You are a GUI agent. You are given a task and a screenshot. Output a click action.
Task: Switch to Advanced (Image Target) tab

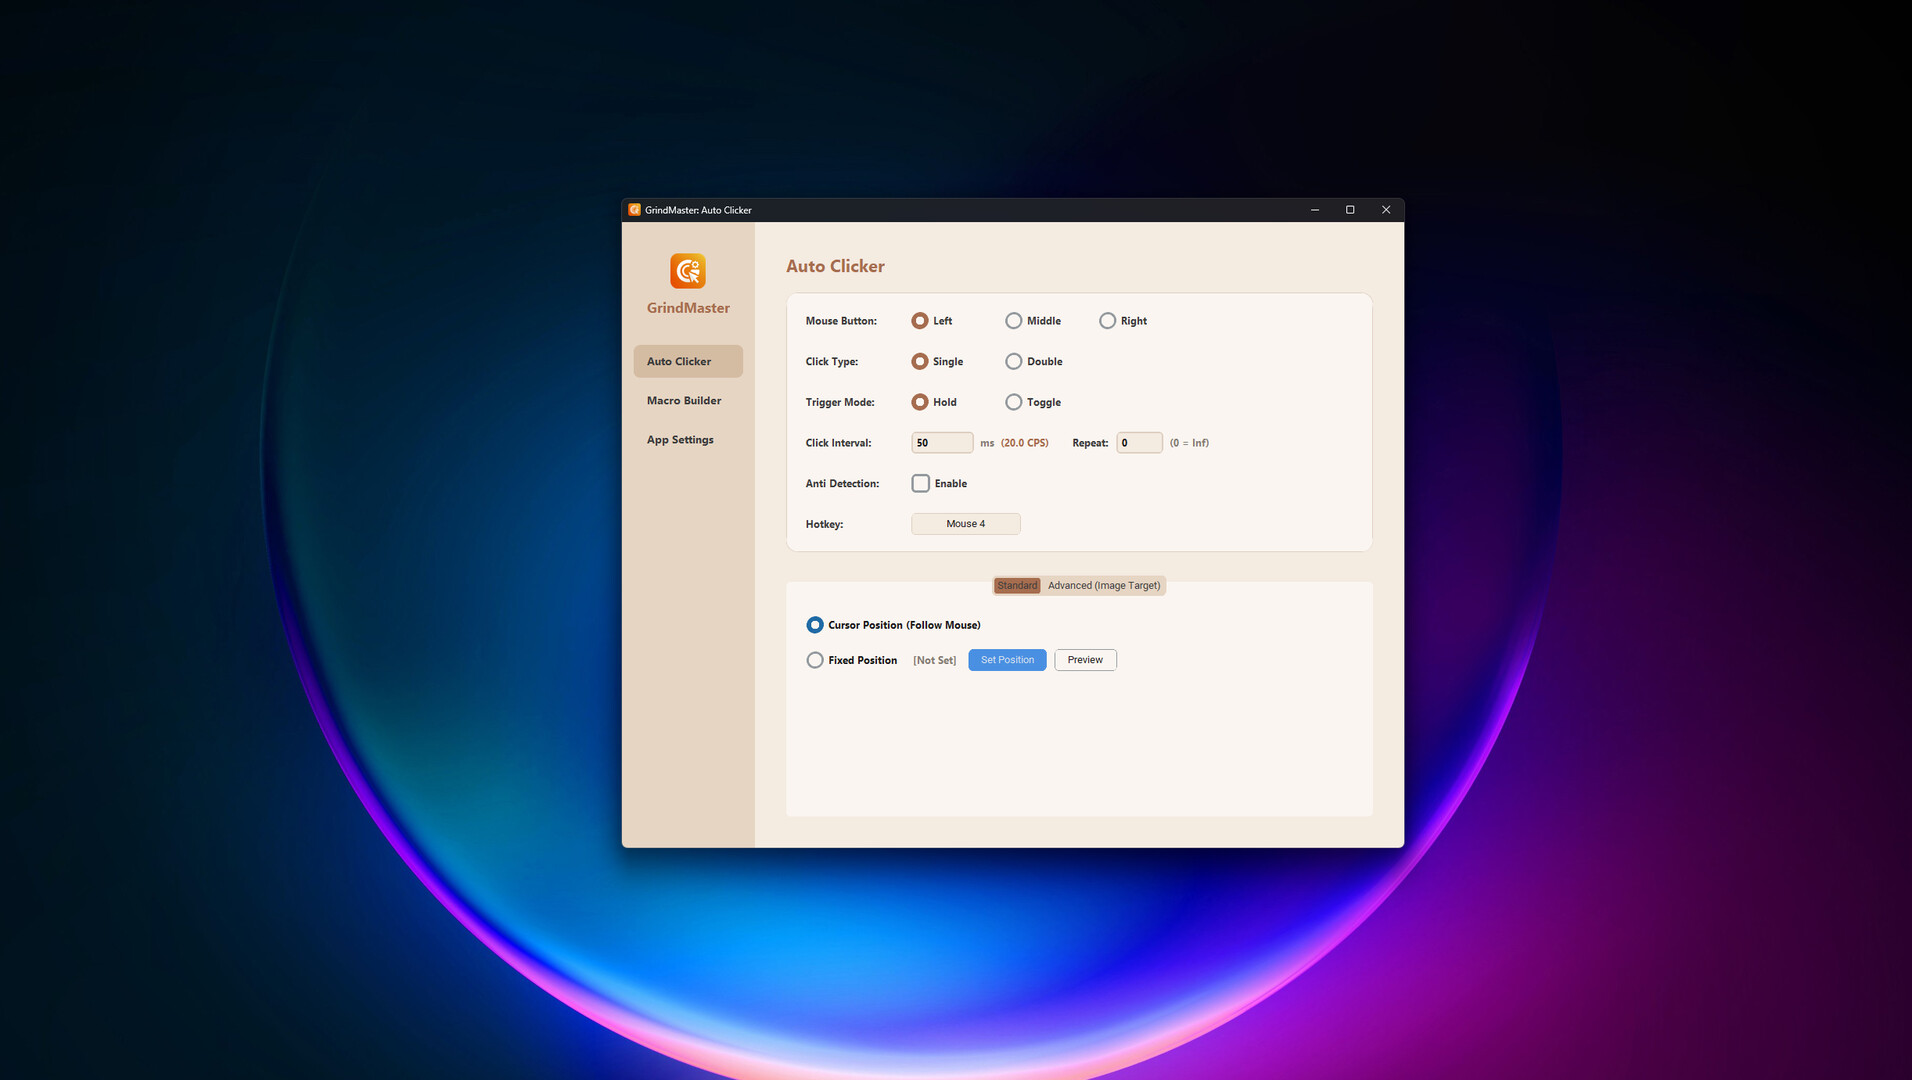click(x=1103, y=586)
